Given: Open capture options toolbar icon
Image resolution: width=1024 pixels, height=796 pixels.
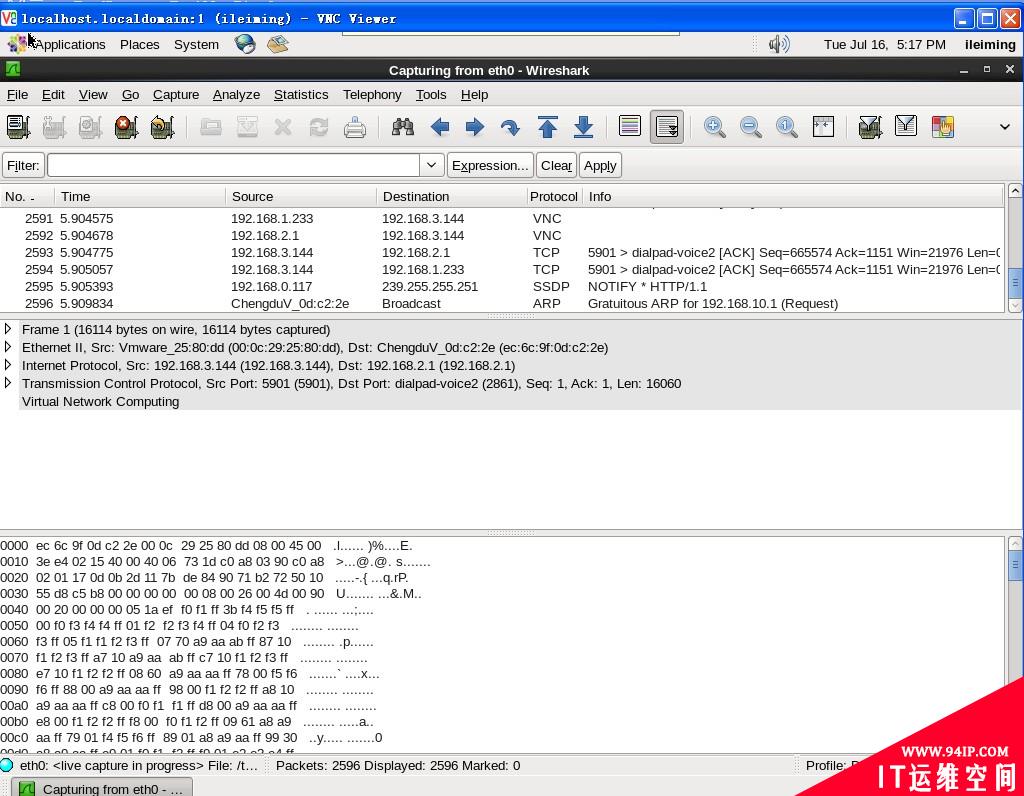Looking at the screenshot, I should coord(54,126).
